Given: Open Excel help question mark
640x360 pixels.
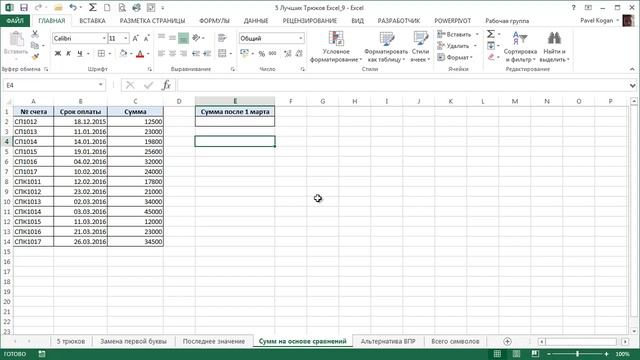Looking at the screenshot, I should pos(573,8).
